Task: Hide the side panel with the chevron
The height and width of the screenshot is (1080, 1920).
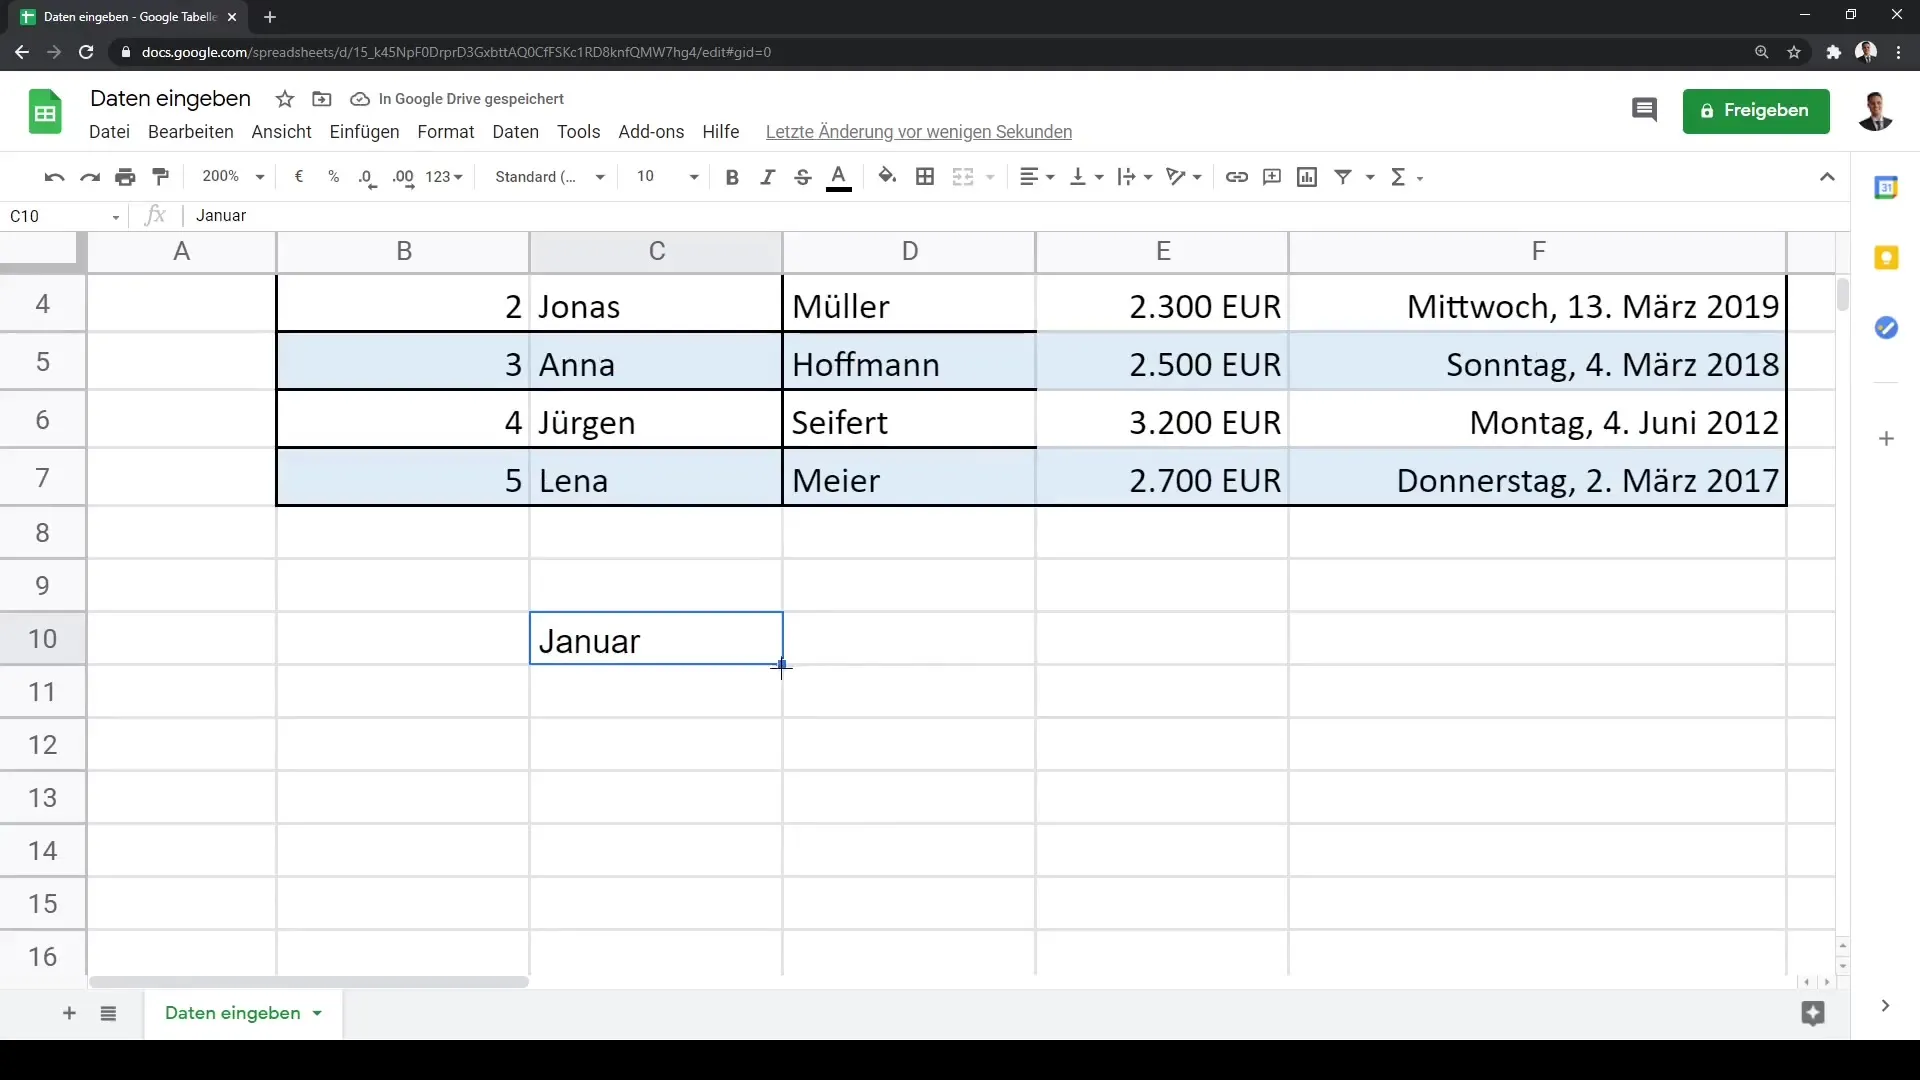Action: (x=1885, y=1006)
